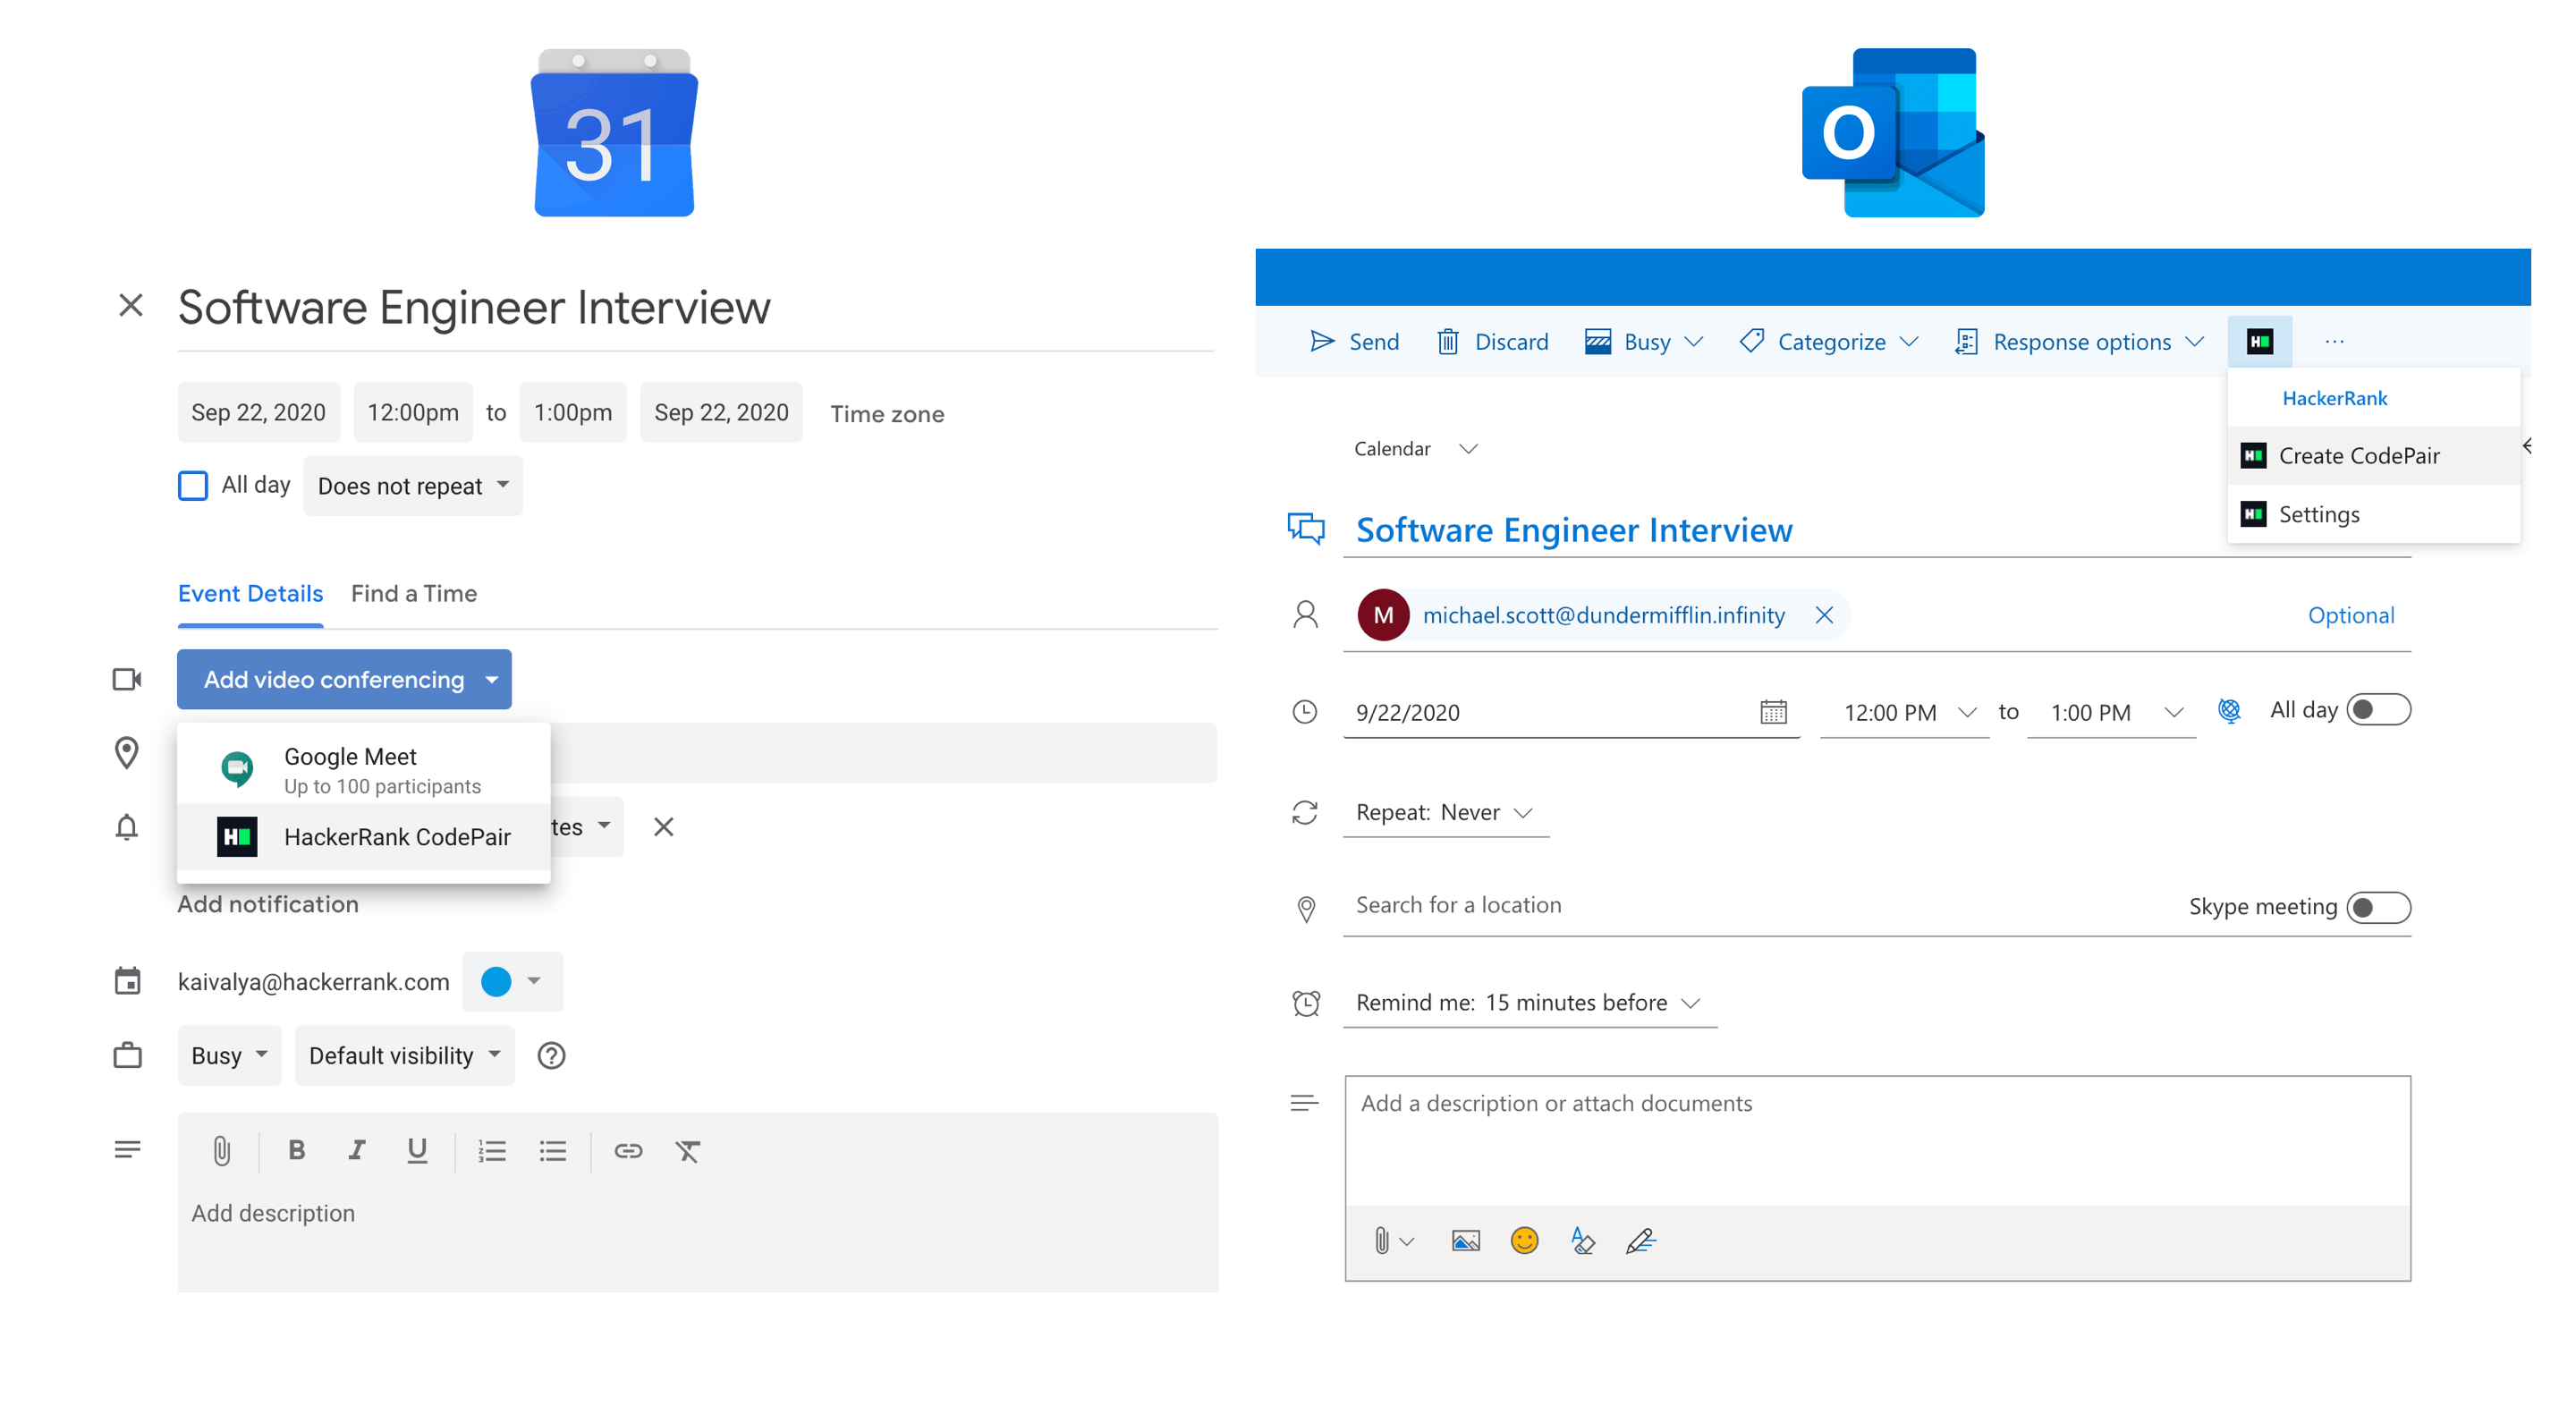2576x1406 pixels.
Task: Check the Google Calendar All day checkbox
Action: [x=193, y=485]
